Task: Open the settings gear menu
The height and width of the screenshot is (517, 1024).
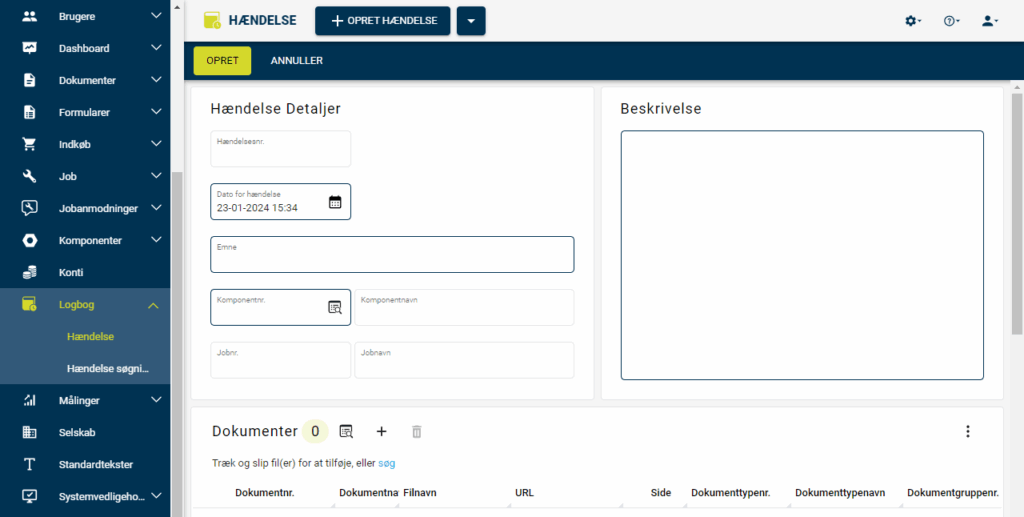Action: [912, 21]
